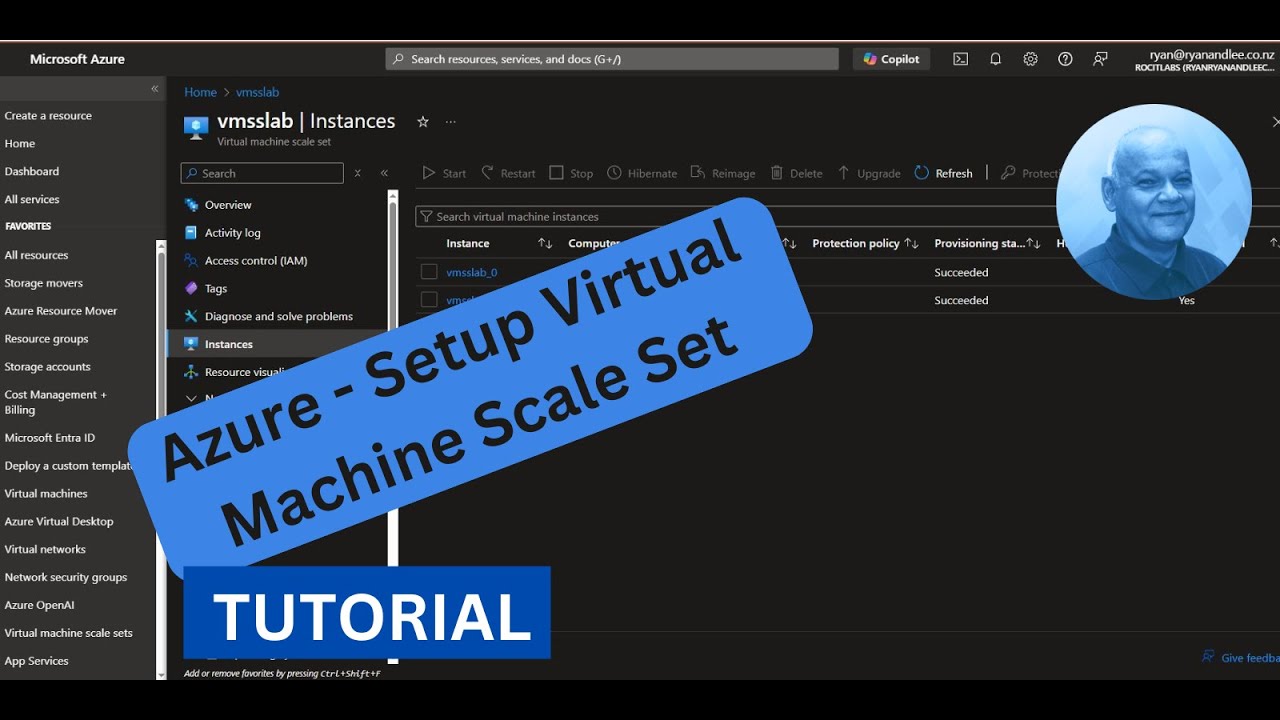
Task: Open Azure Virtual Desktop favorite
Action: pyautogui.click(x=59, y=522)
